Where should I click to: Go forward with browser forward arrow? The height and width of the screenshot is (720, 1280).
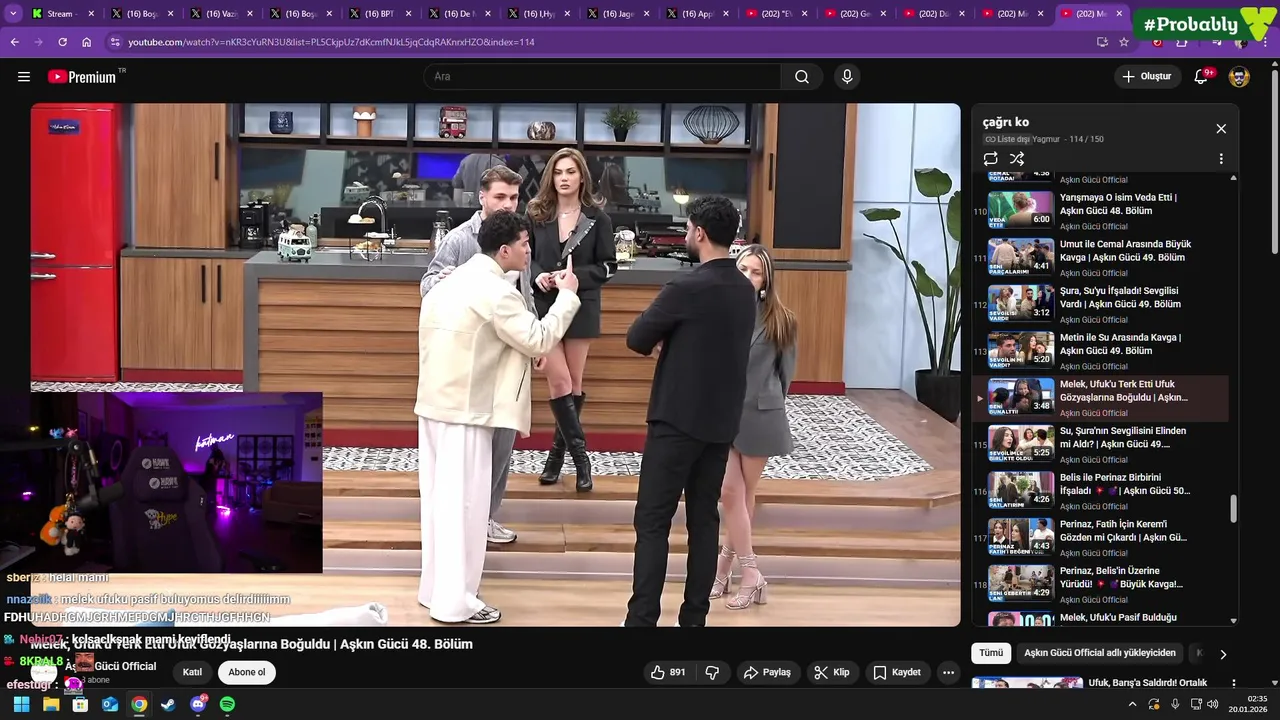(38, 42)
